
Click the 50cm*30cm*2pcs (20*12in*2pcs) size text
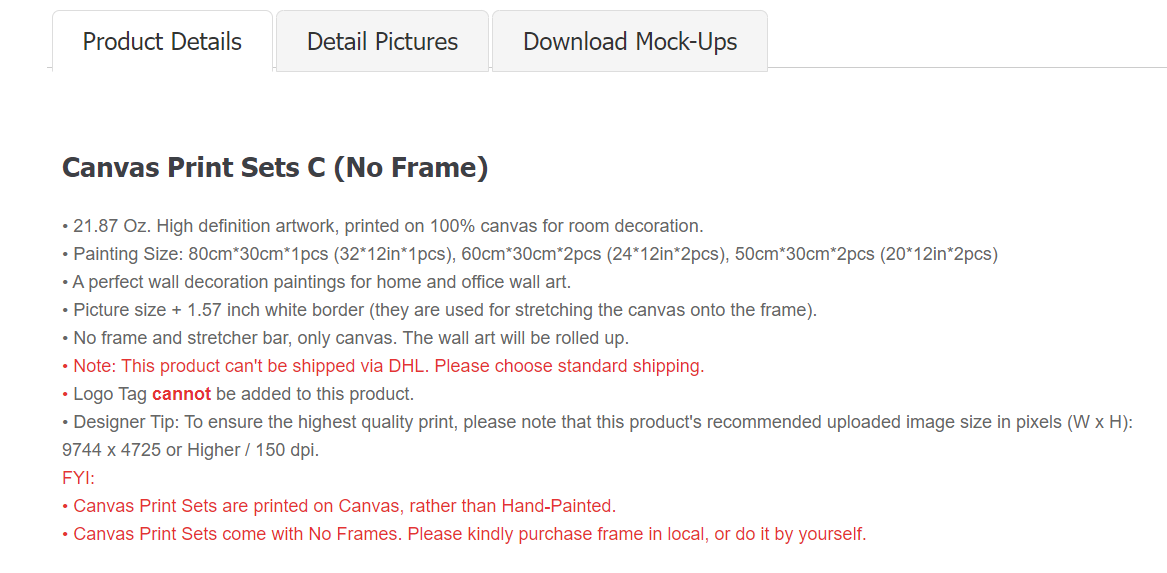[x=866, y=254]
